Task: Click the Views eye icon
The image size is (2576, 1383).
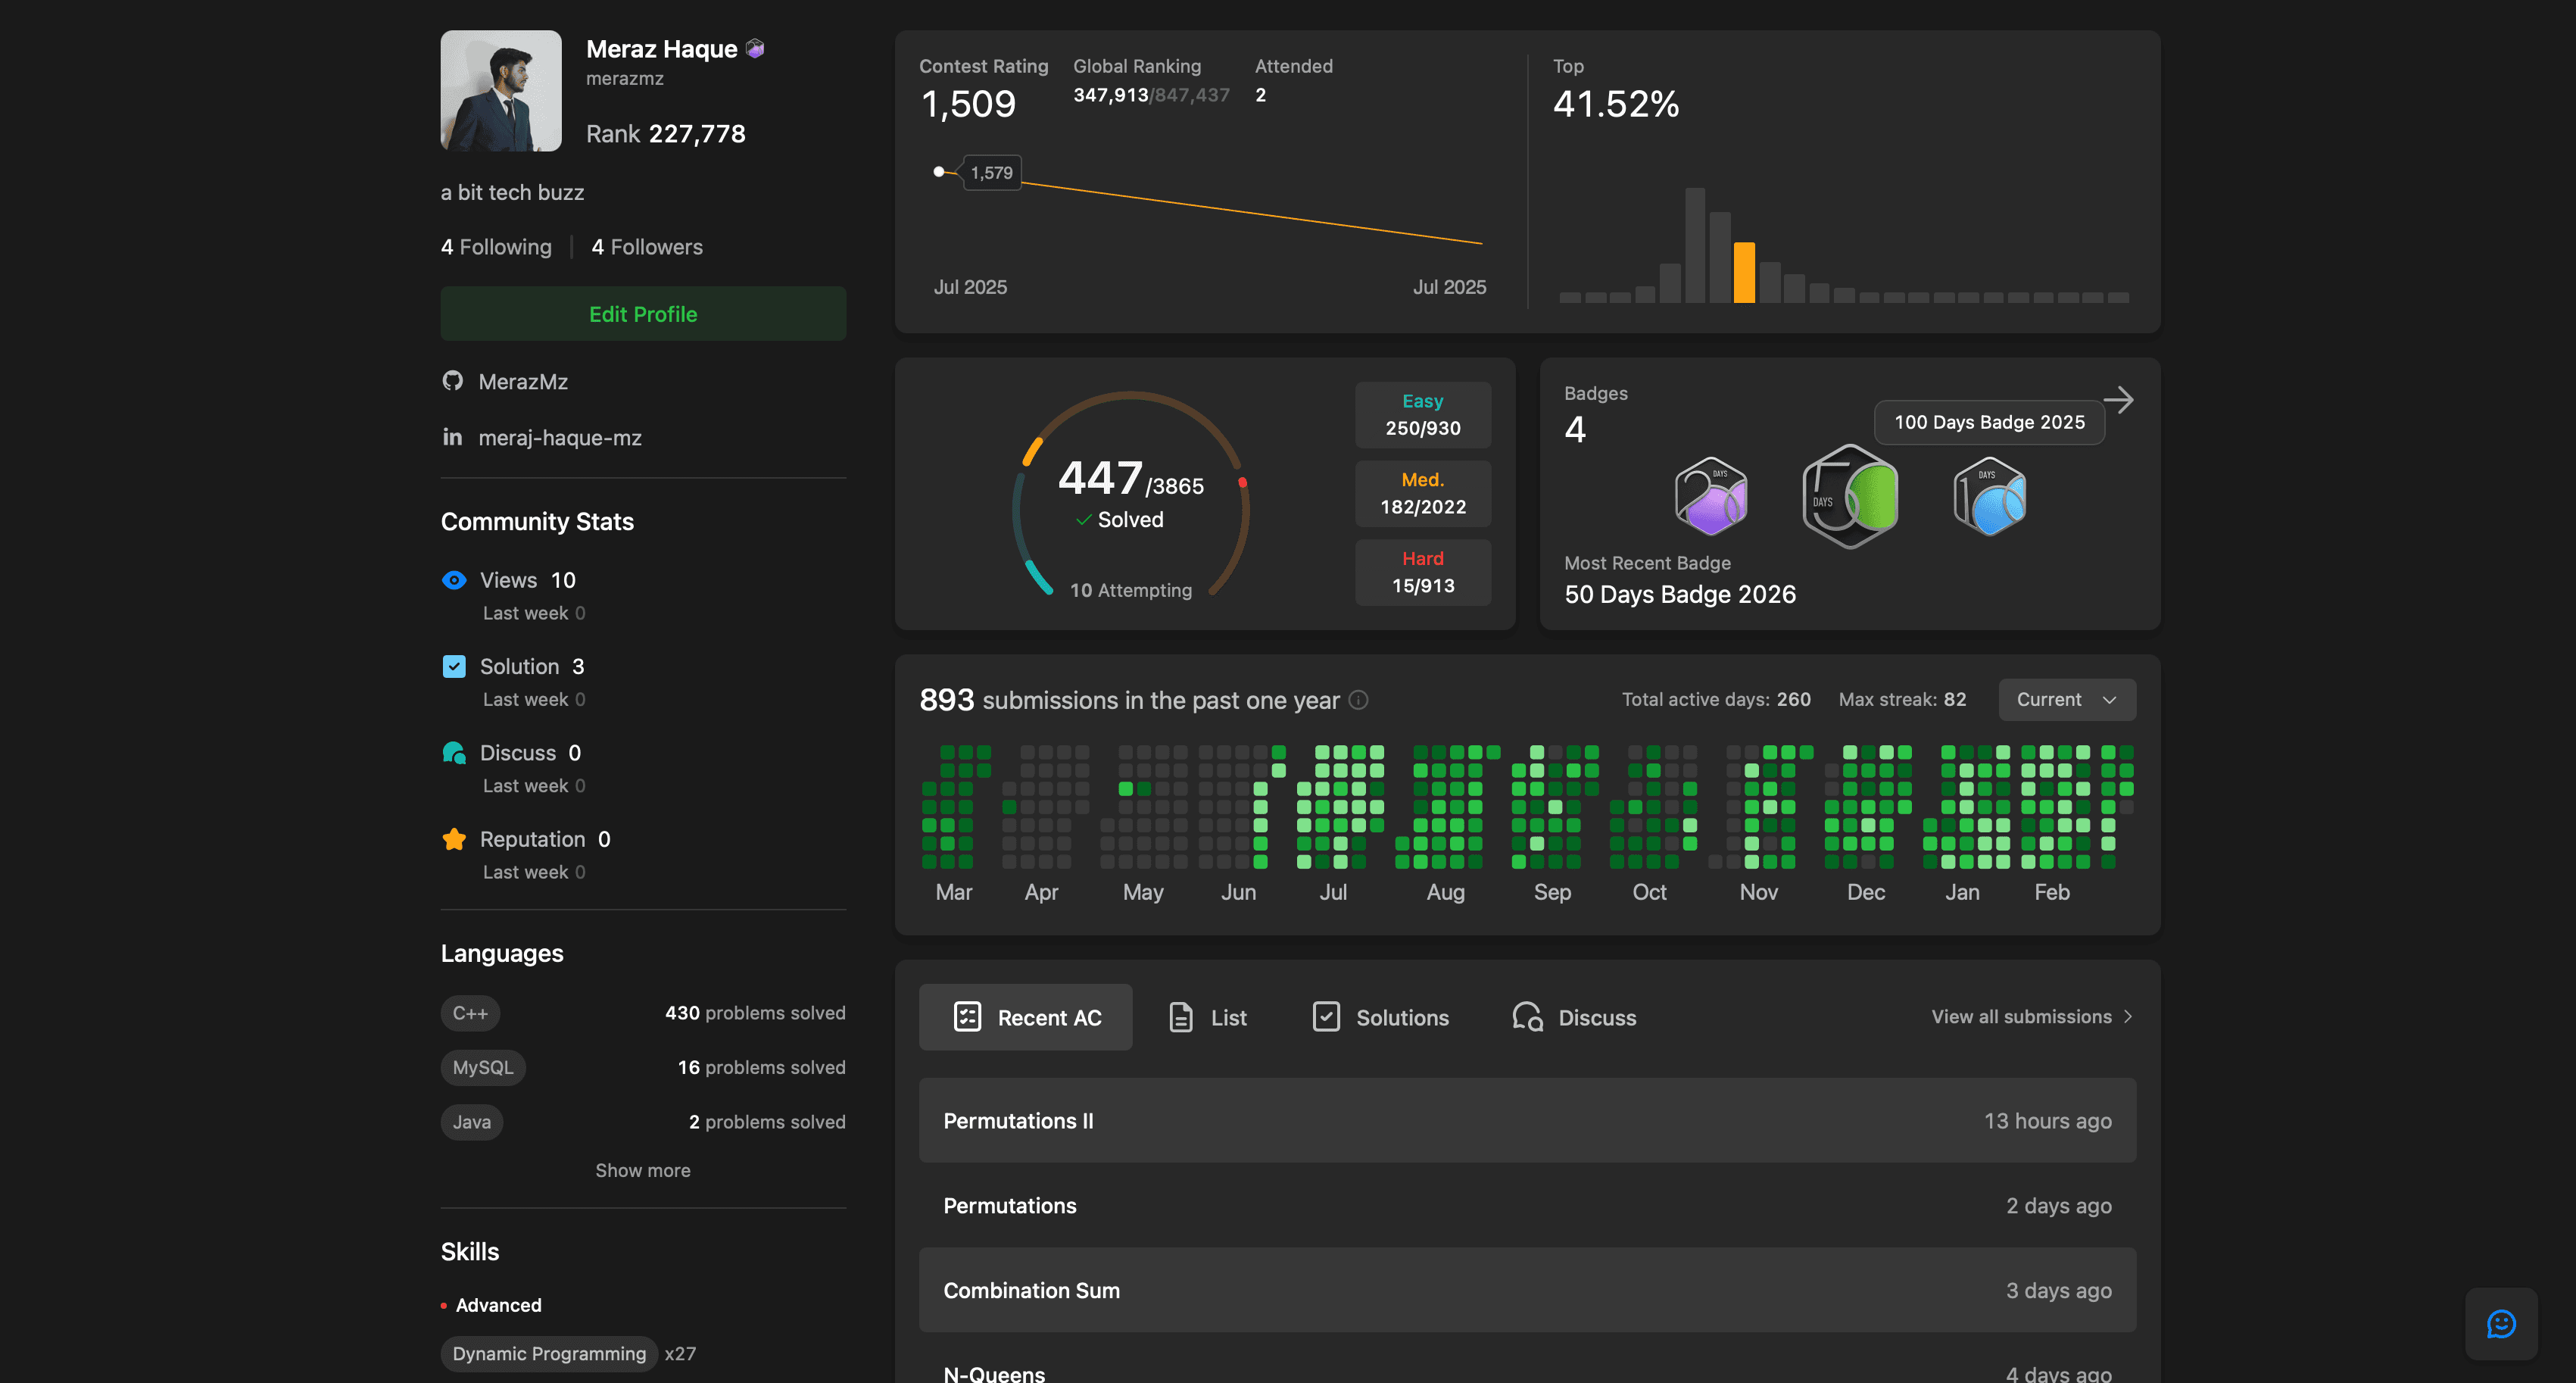Action: (454, 580)
